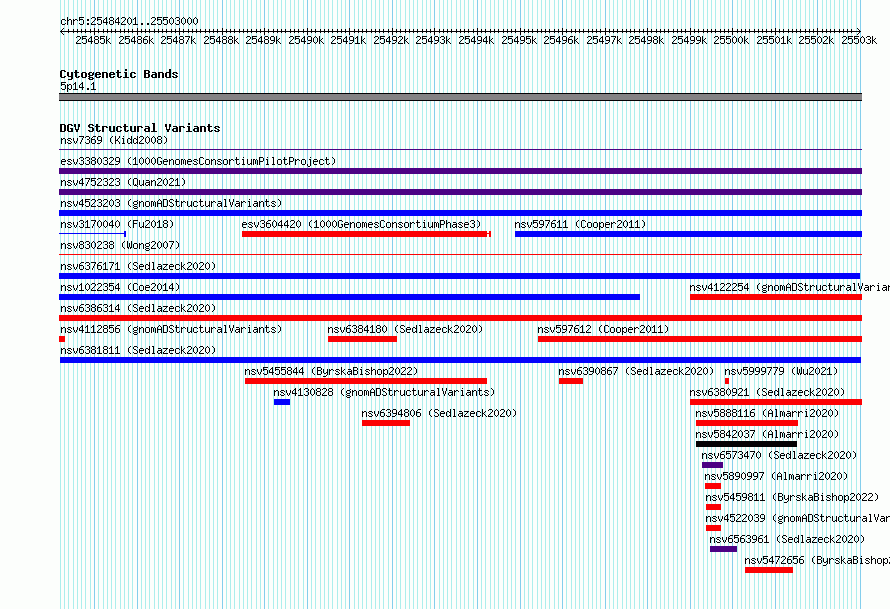Open the nsv6381811 (Sedlazeck2020) label

tap(138, 350)
